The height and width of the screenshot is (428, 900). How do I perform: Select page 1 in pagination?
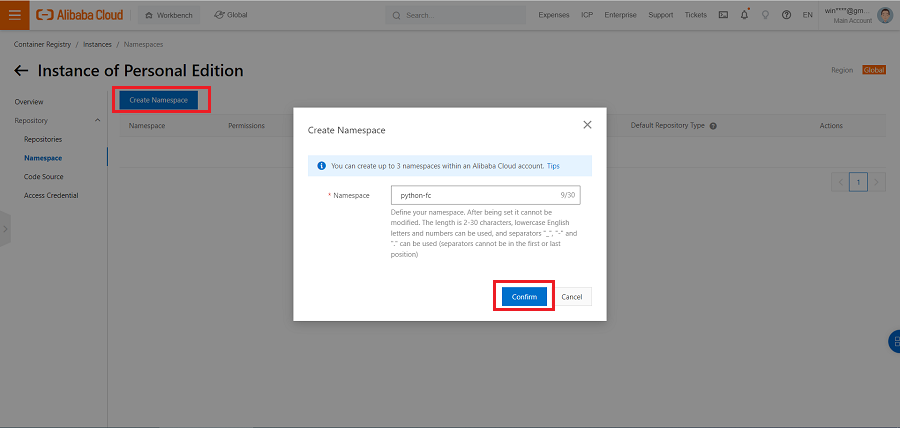[859, 182]
